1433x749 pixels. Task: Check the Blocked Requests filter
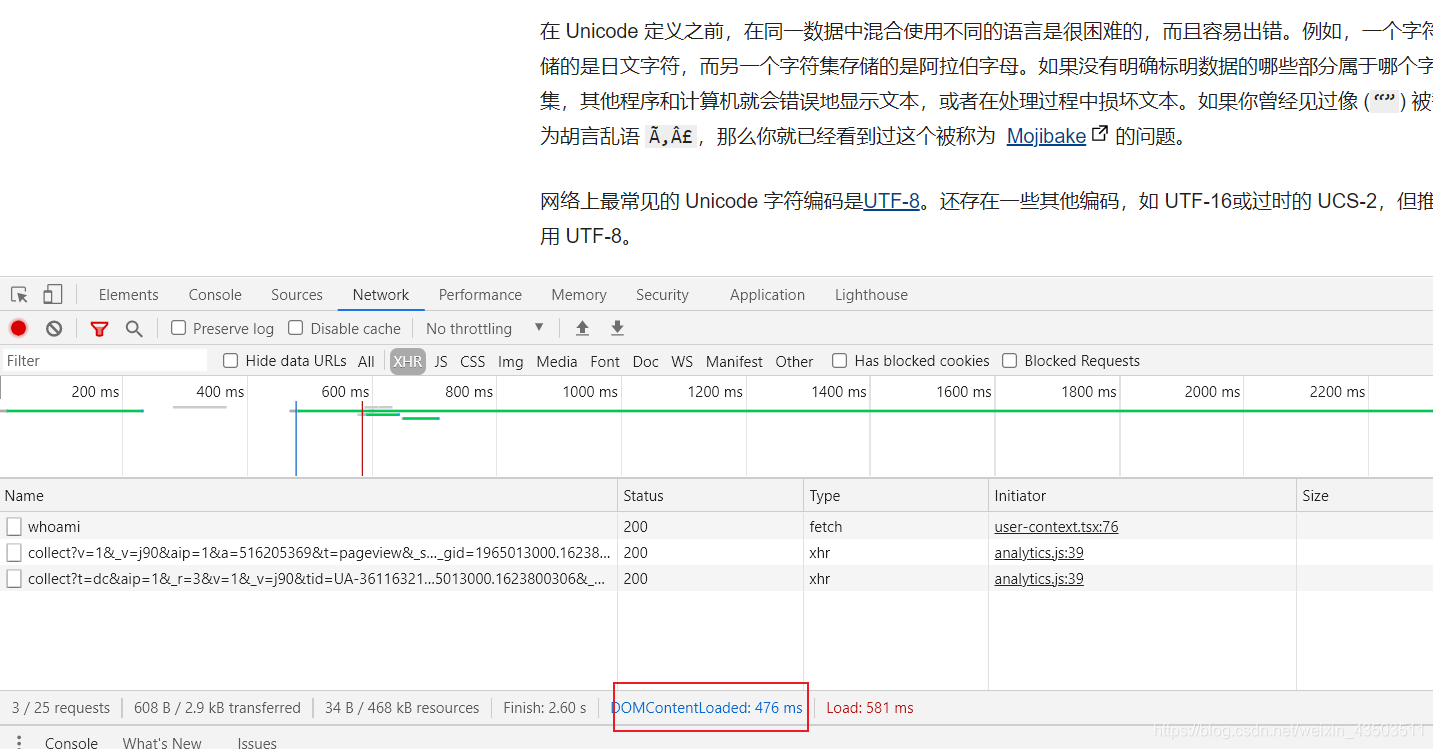point(1010,361)
